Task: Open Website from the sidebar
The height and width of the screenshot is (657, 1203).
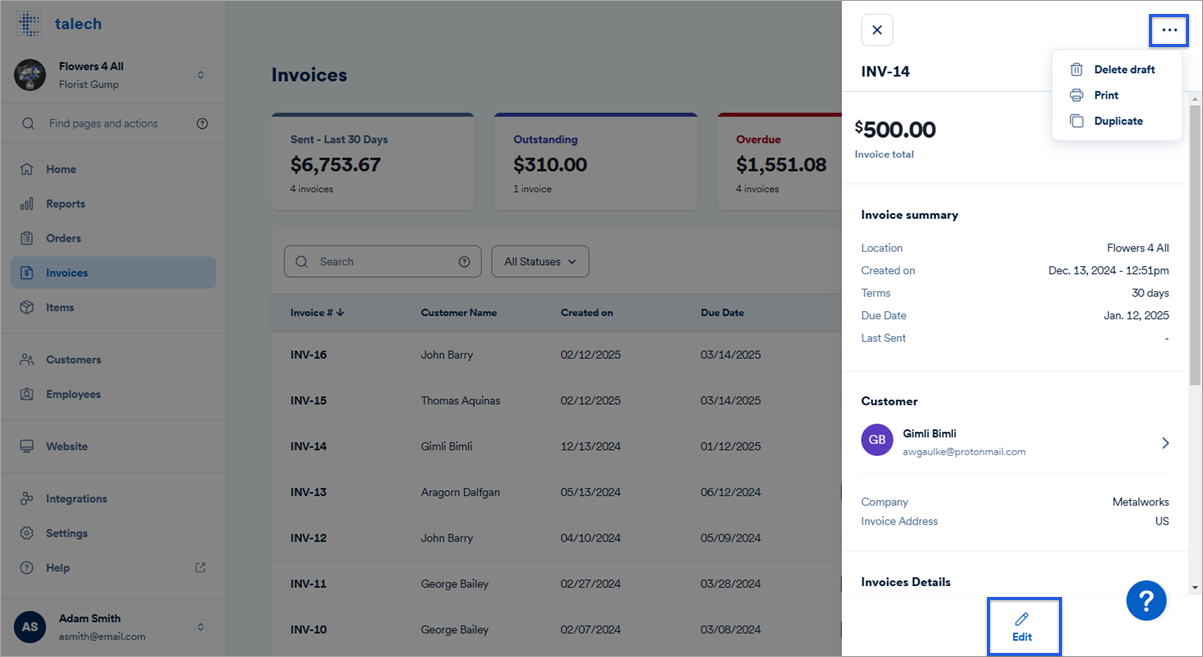Action: pos(113,447)
